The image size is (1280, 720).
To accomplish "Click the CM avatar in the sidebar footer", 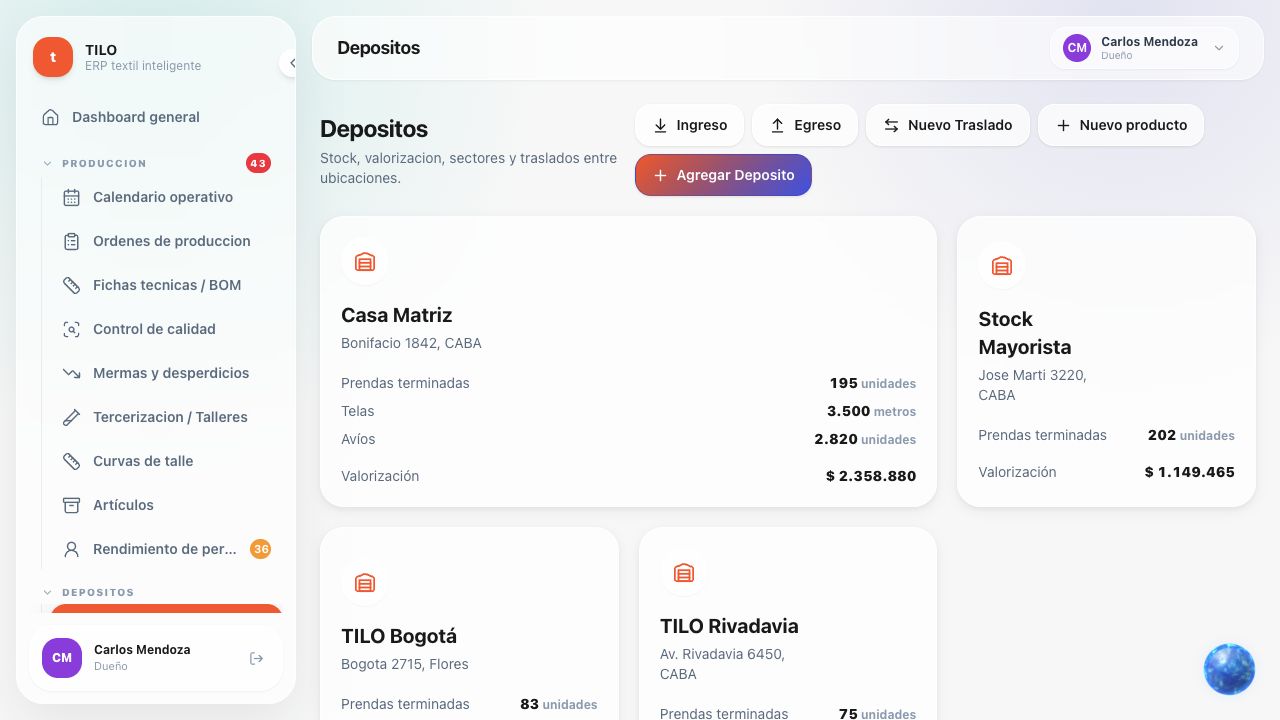I will (x=62, y=658).
